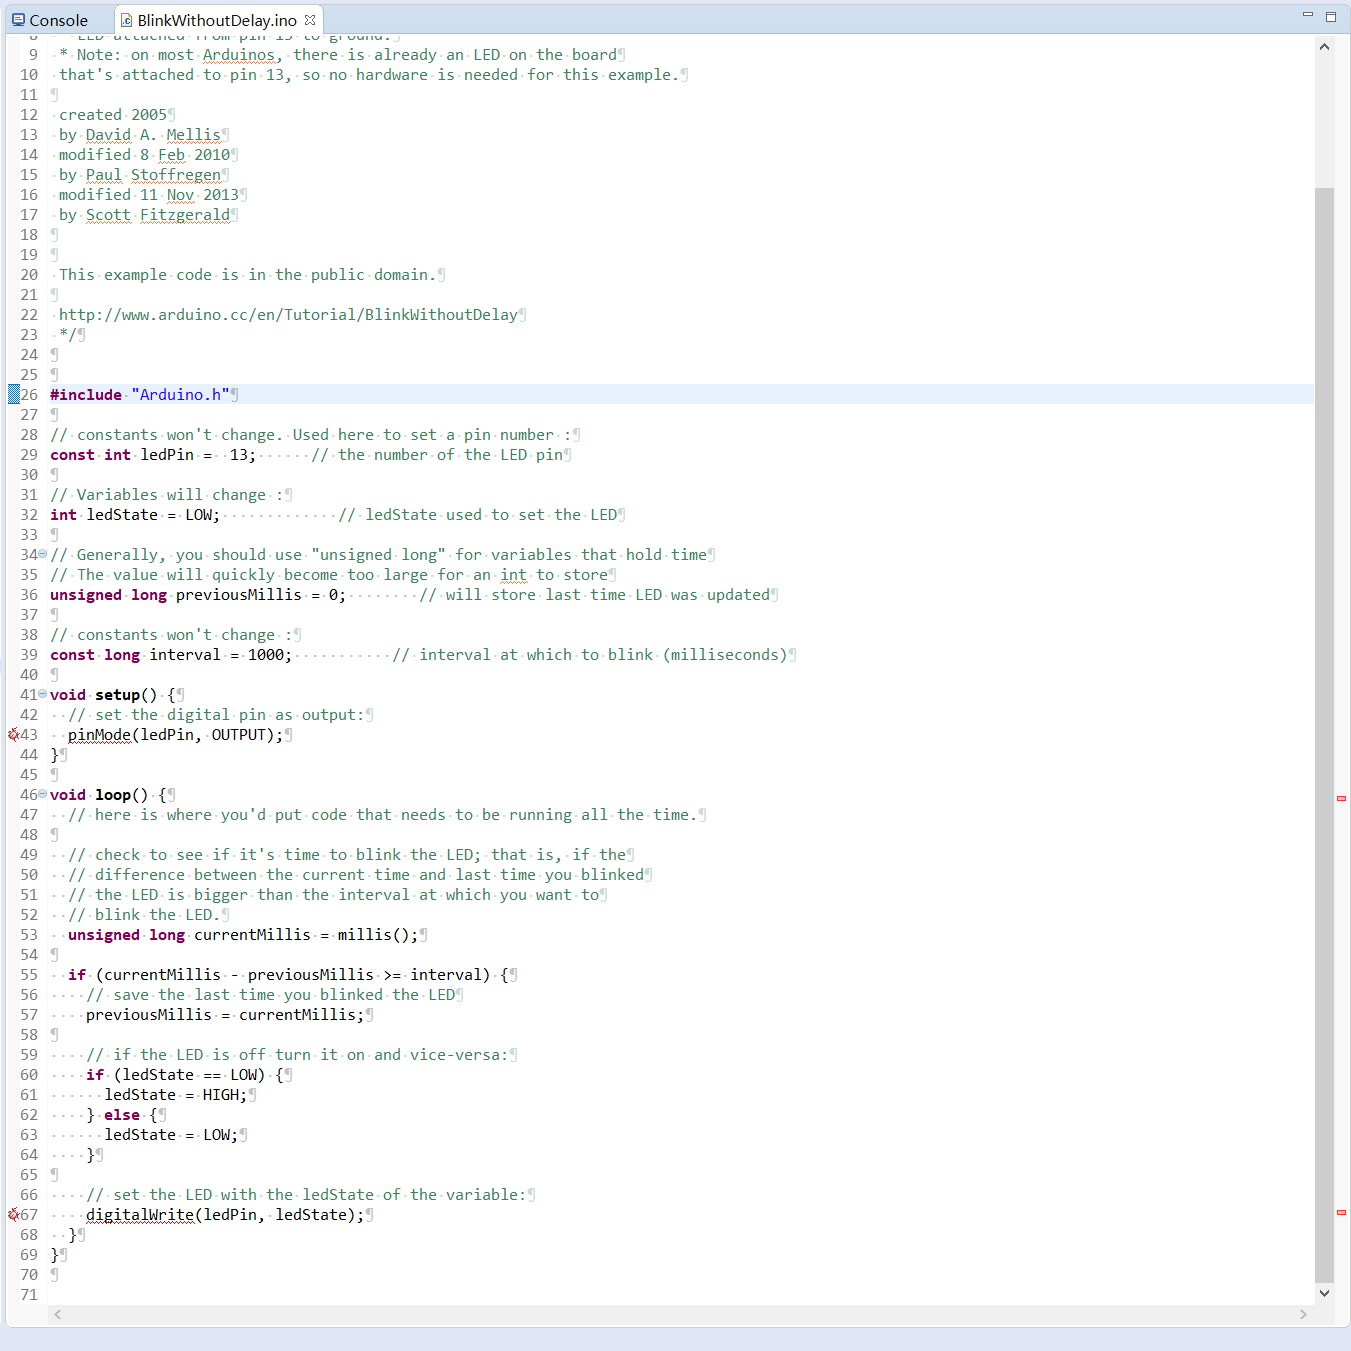Switch to the Console tab
Screen dimensions: 1351x1351
pos(55,19)
